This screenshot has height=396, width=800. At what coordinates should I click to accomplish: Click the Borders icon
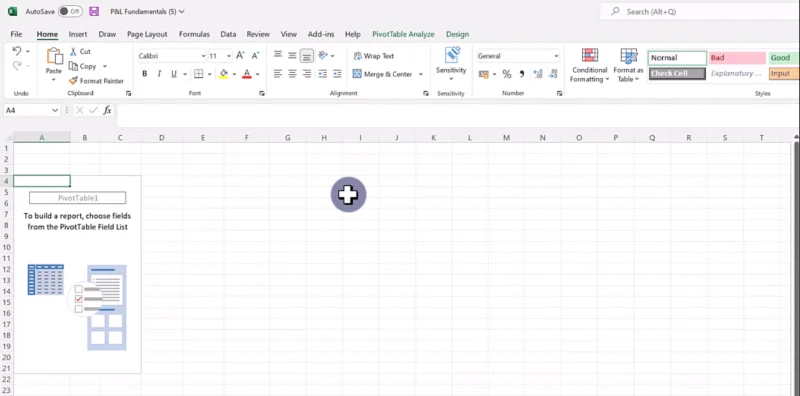[198, 74]
